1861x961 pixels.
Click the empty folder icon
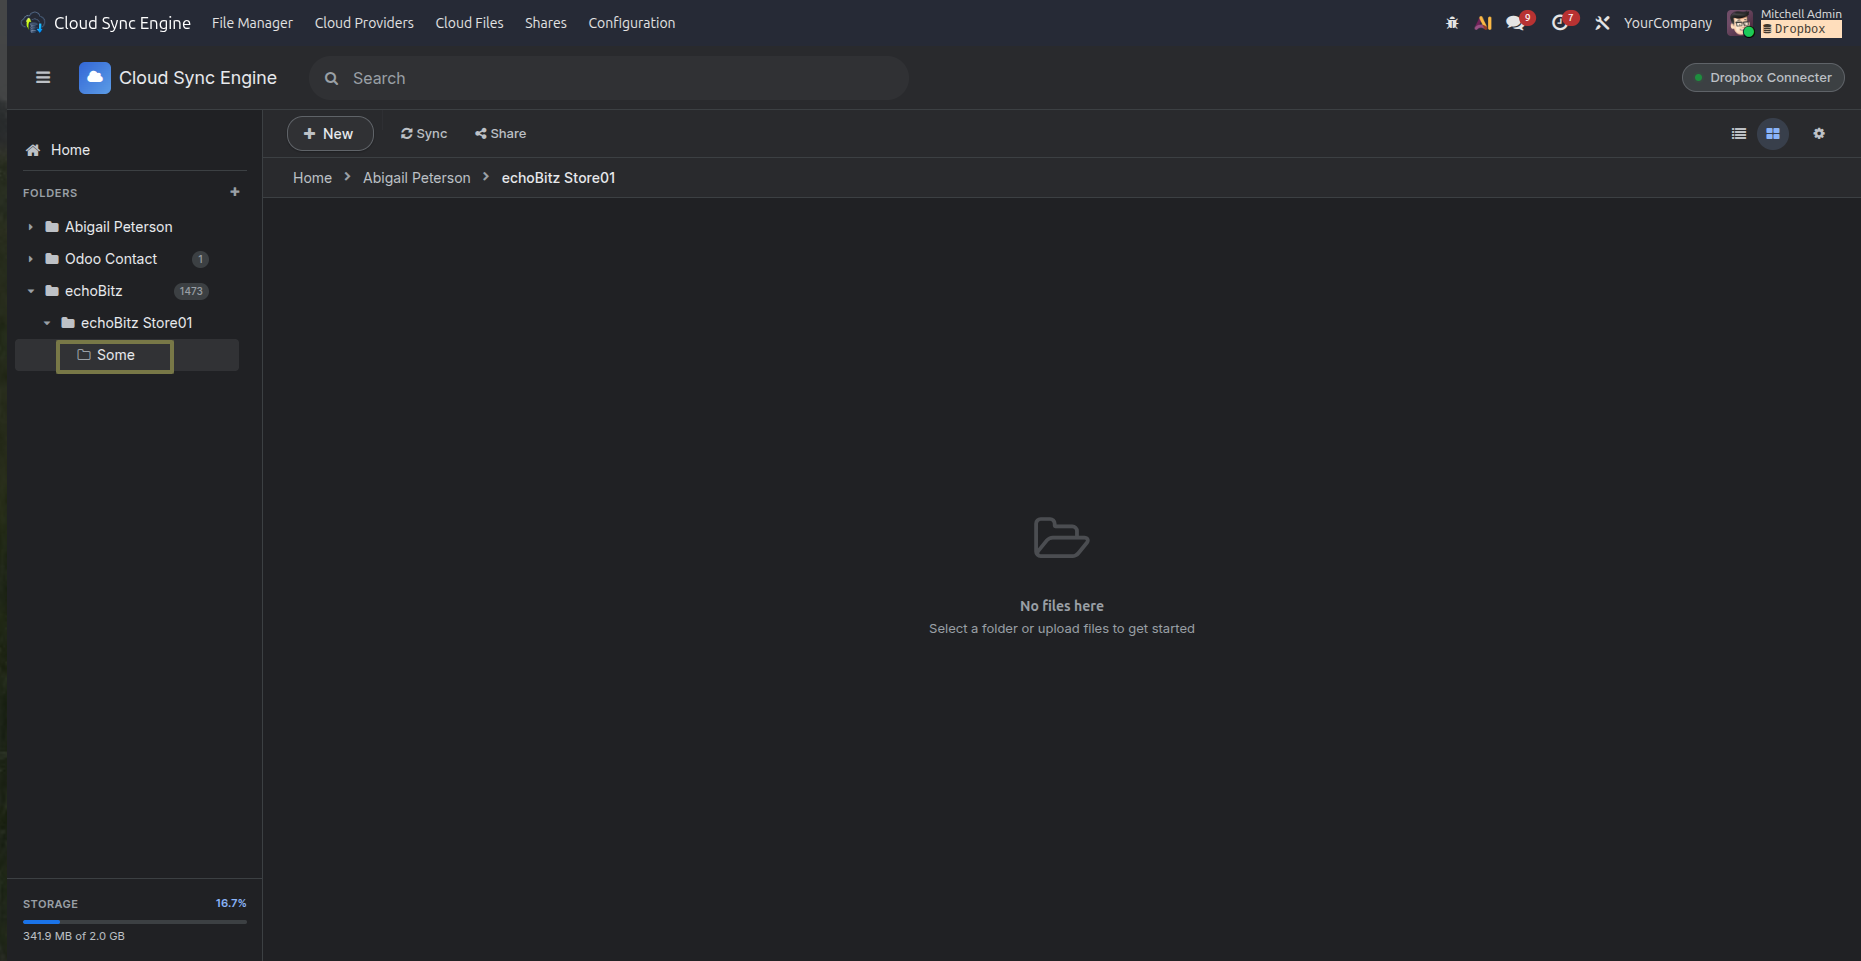click(1061, 538)
